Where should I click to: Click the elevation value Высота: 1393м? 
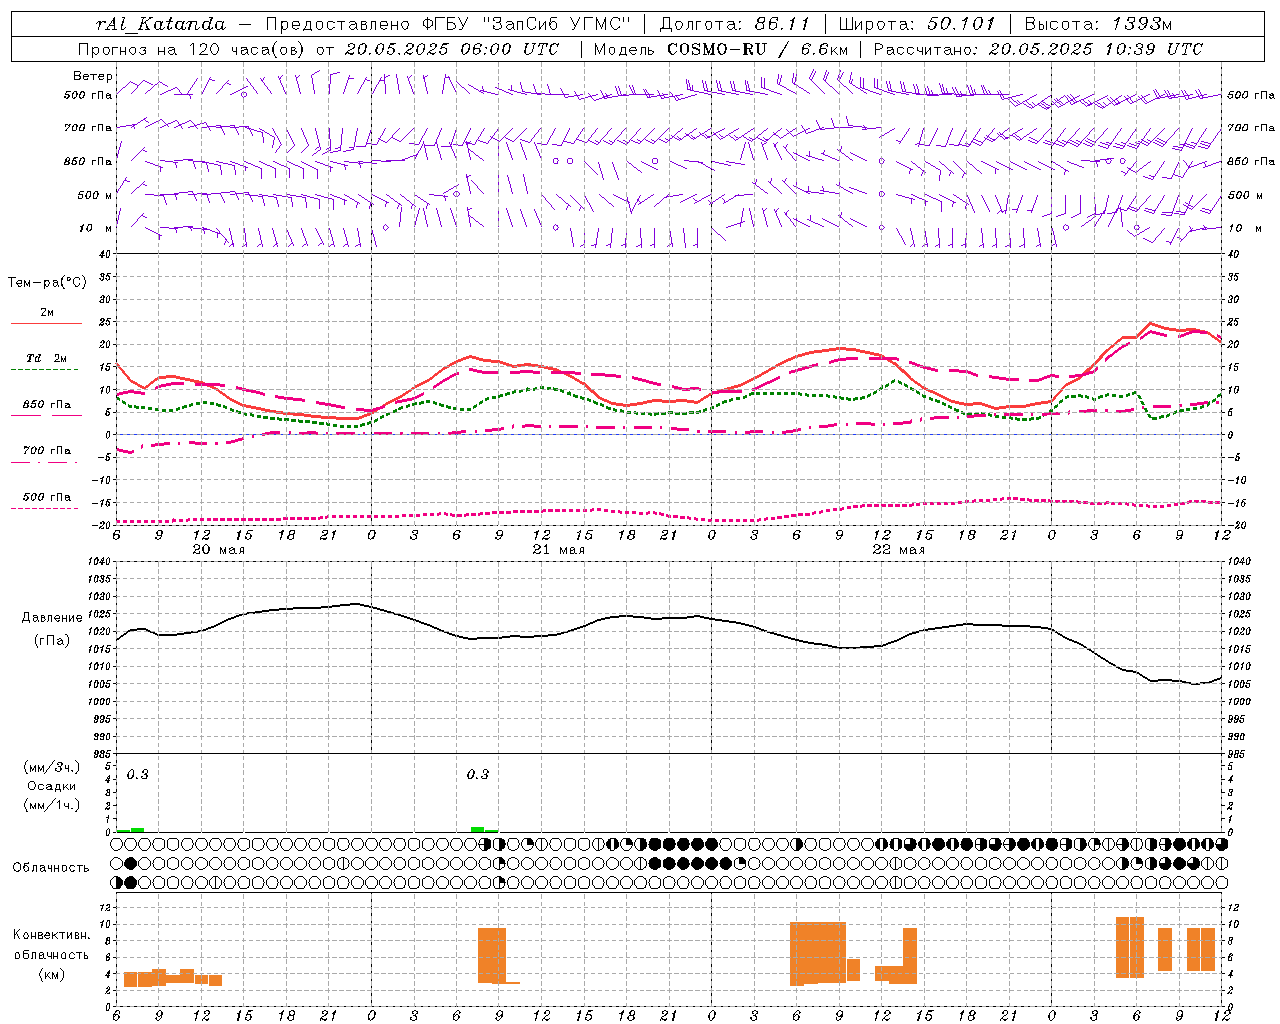click(1099, 24)
